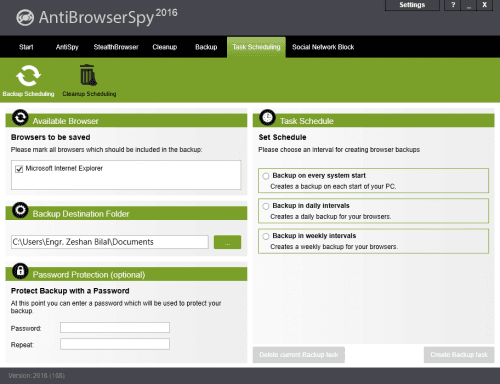Click the Password Protection (optional) title
Image resolution: width=500 pixels, height=384 pixels.
89,275
